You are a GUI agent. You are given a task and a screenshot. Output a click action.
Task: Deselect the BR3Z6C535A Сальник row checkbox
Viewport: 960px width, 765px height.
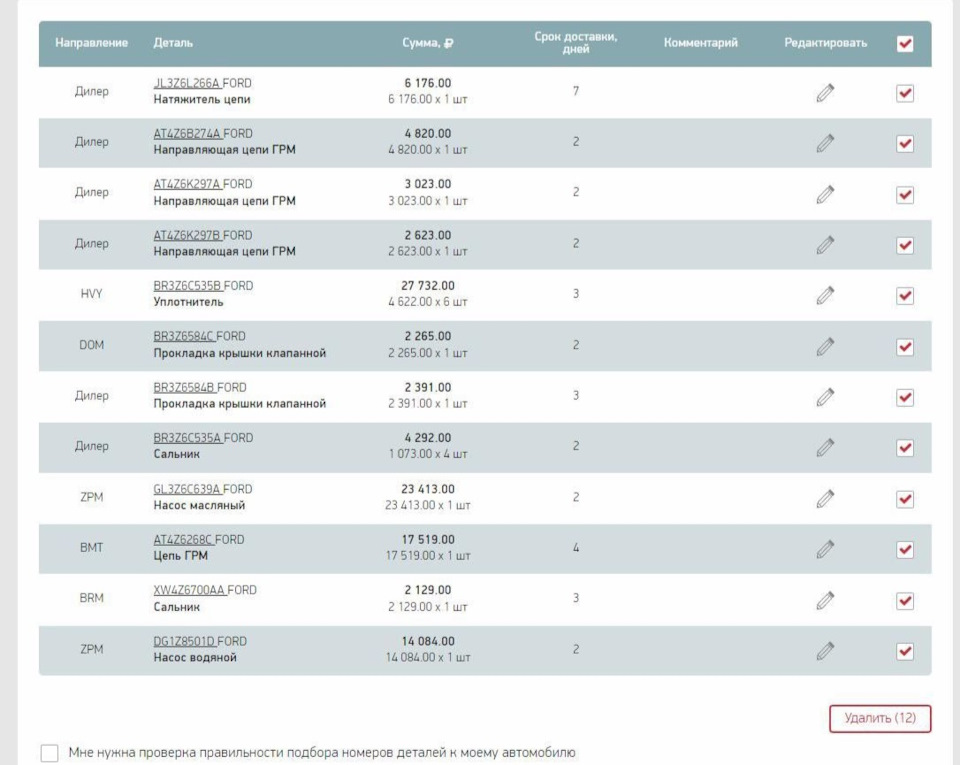pyautogui.click(x=905, y=447)
